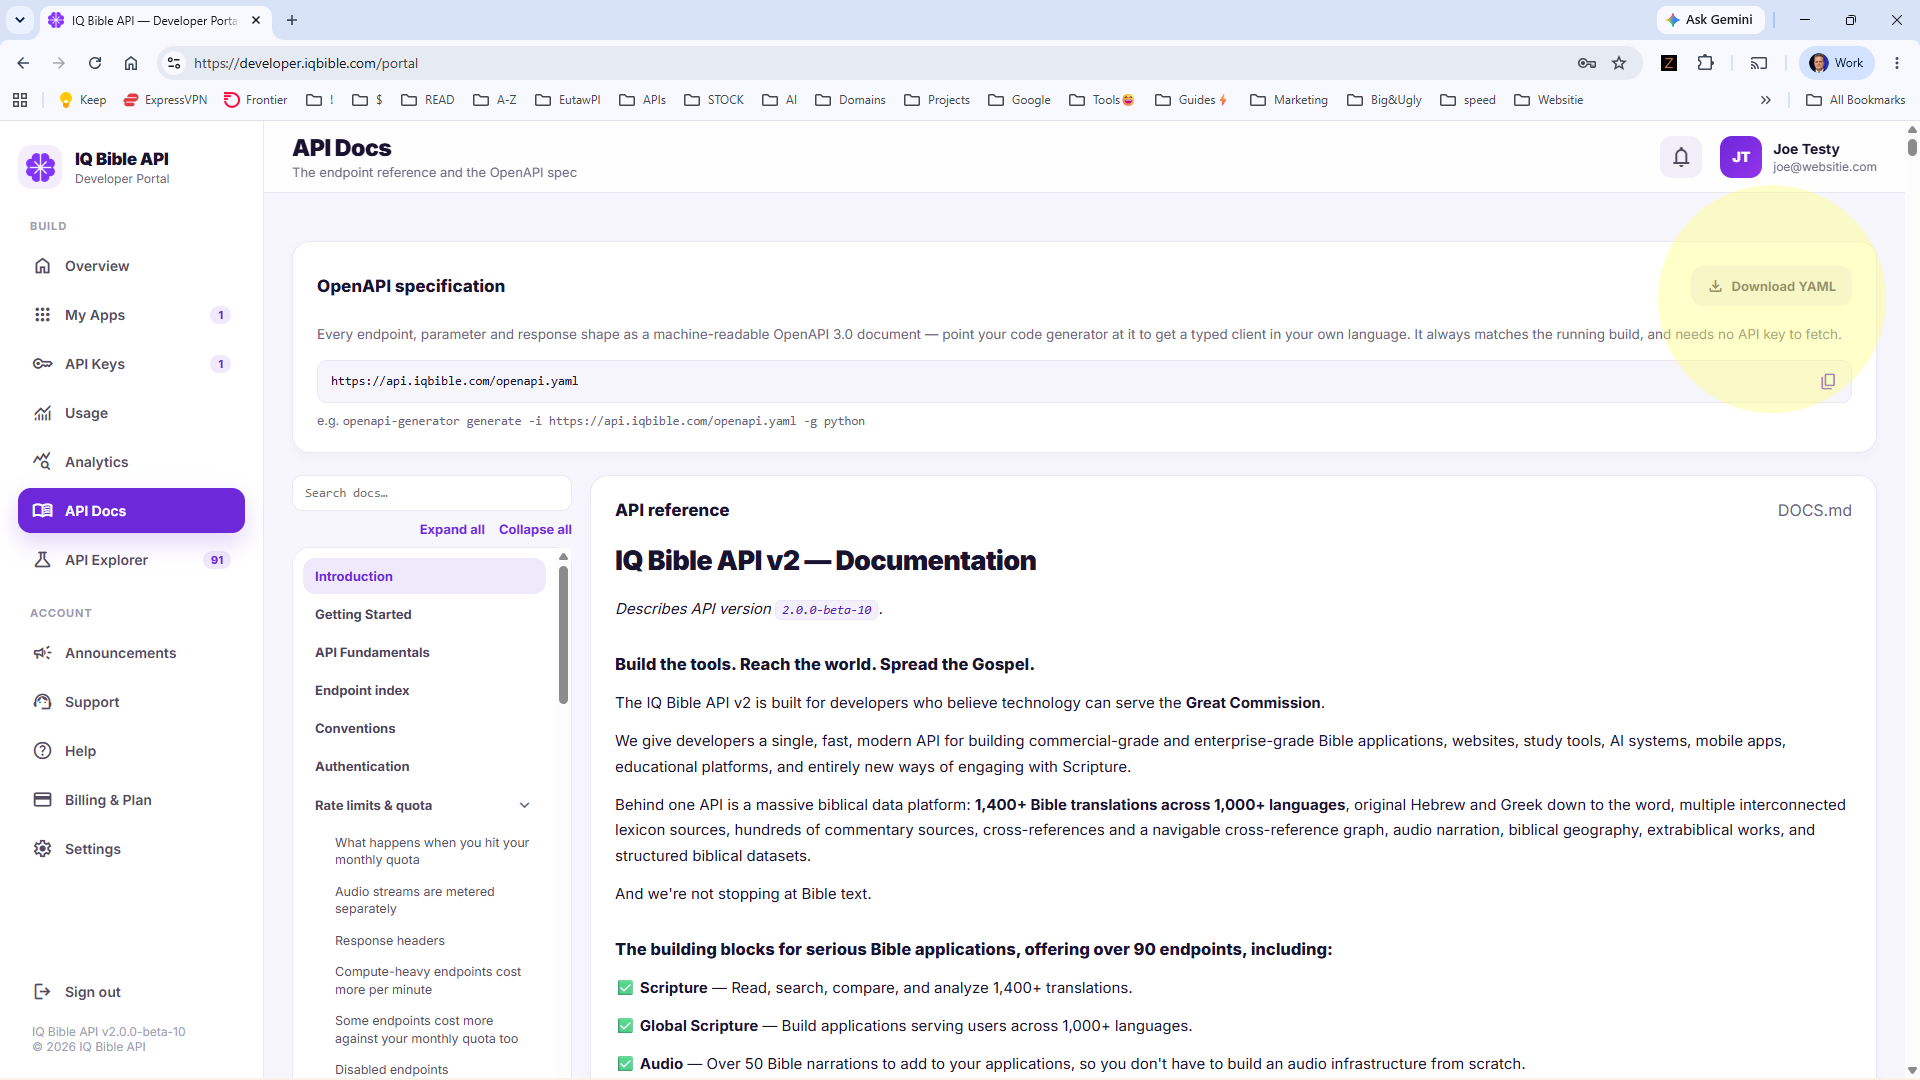Go to Billing & Plan
The width and height of the screenshot is (1920, 1080).
pyautogui.click(x=131, y=800)
